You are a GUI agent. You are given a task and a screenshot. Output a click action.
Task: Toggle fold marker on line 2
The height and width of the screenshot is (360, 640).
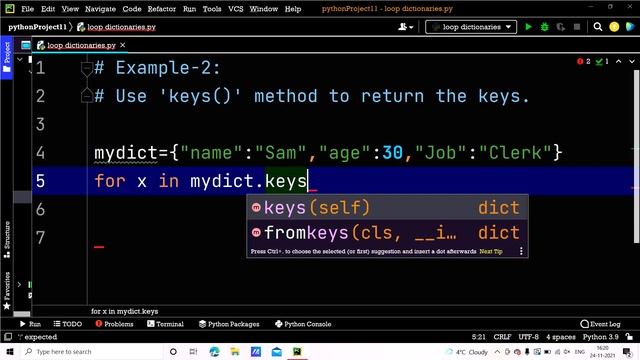tap(87, 95)
